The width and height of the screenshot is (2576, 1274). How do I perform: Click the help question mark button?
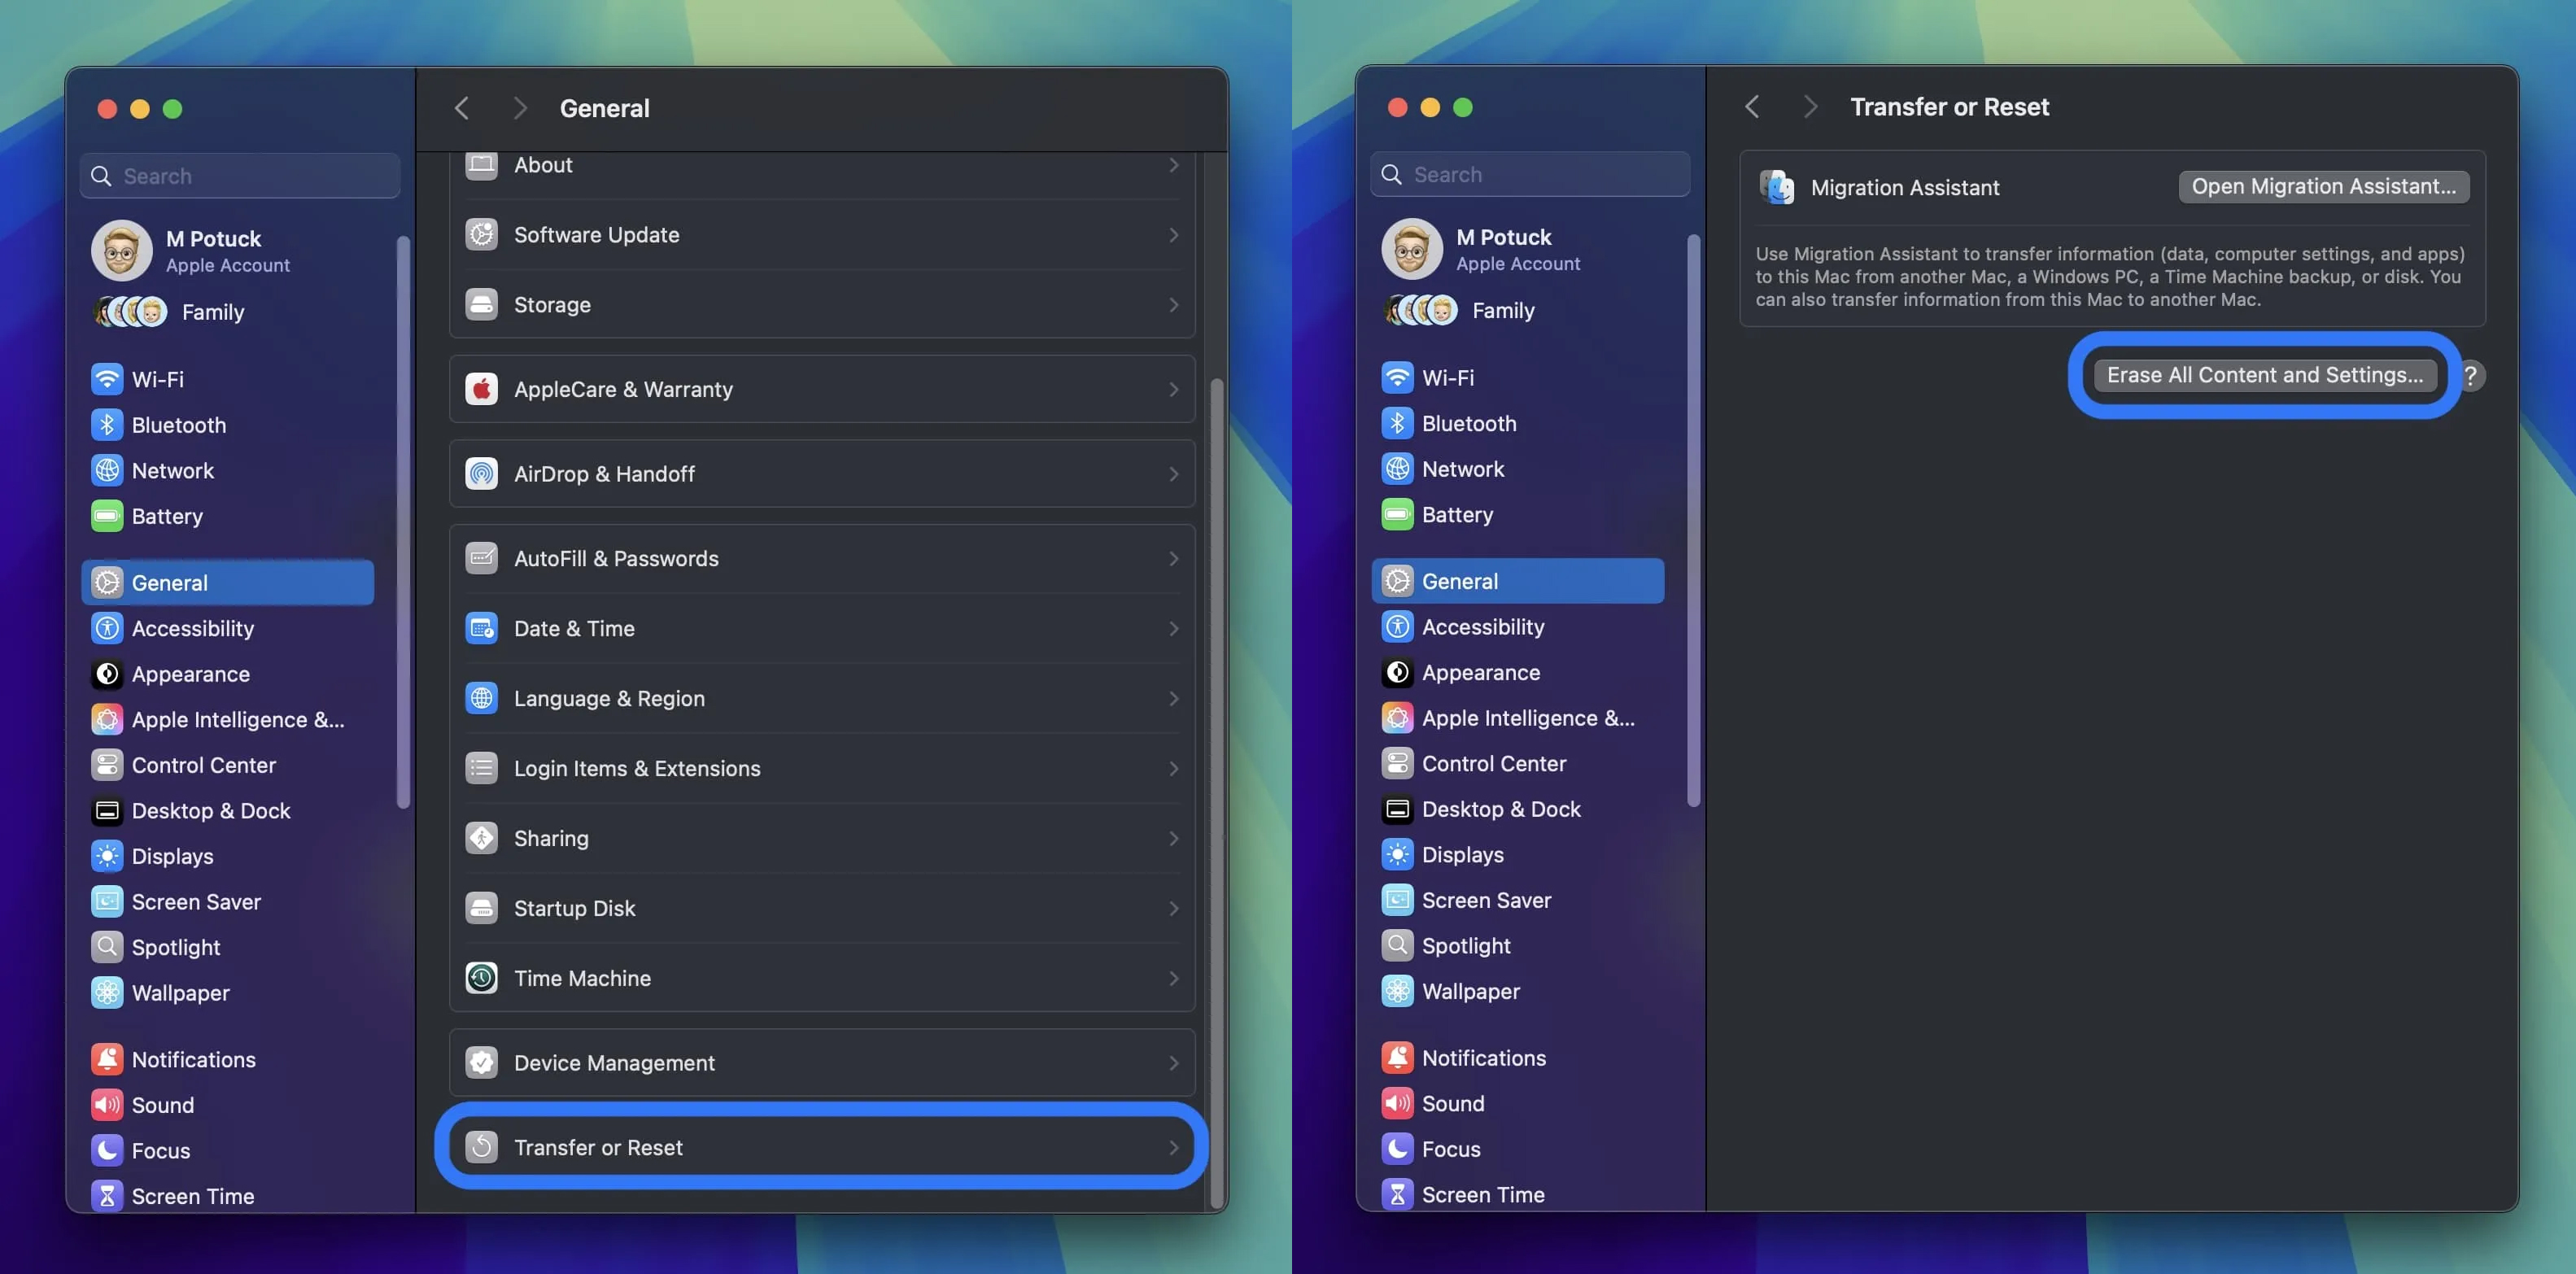(x=2470, y=375)
